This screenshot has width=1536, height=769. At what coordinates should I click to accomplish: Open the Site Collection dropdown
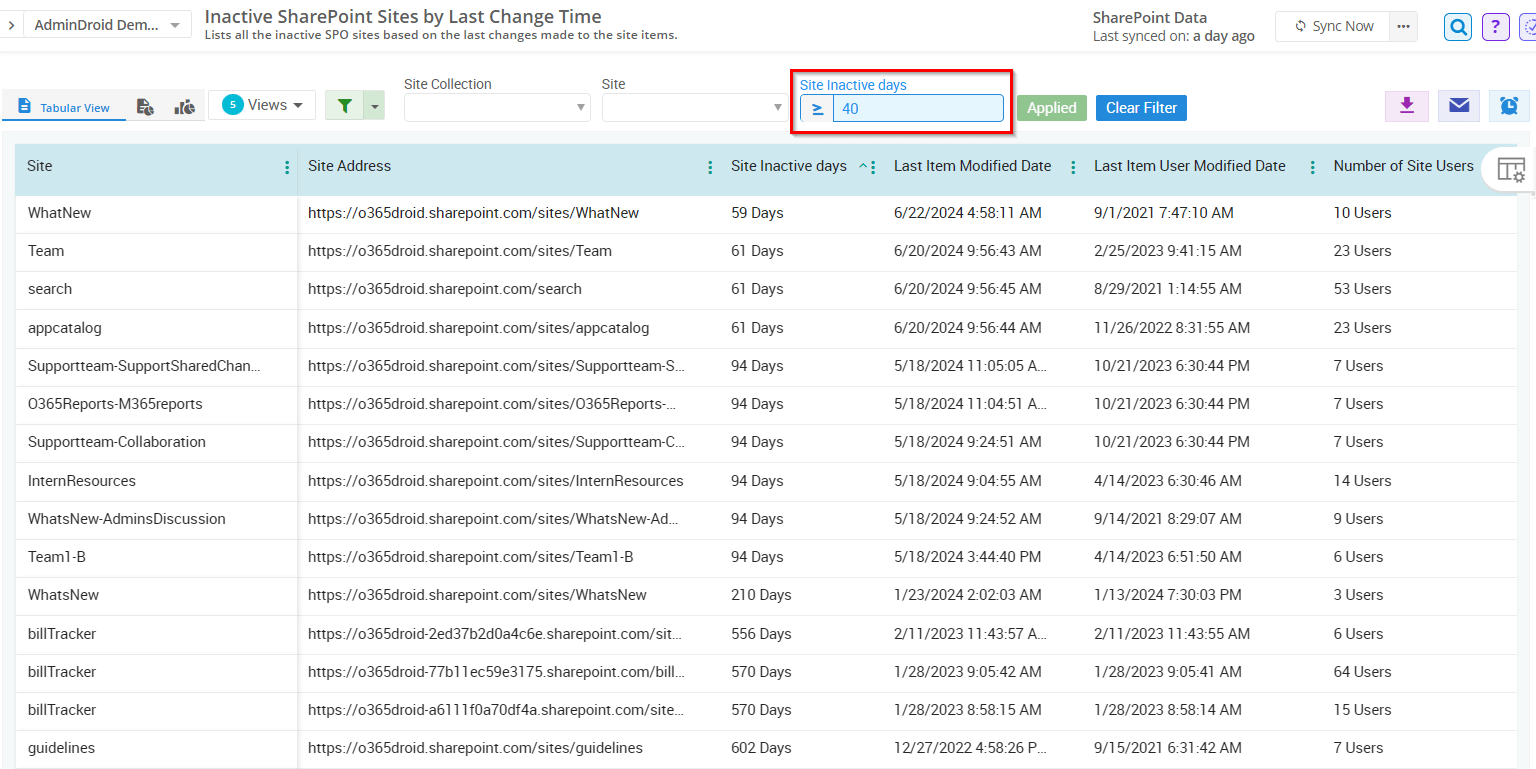click(x=497, y=107)
